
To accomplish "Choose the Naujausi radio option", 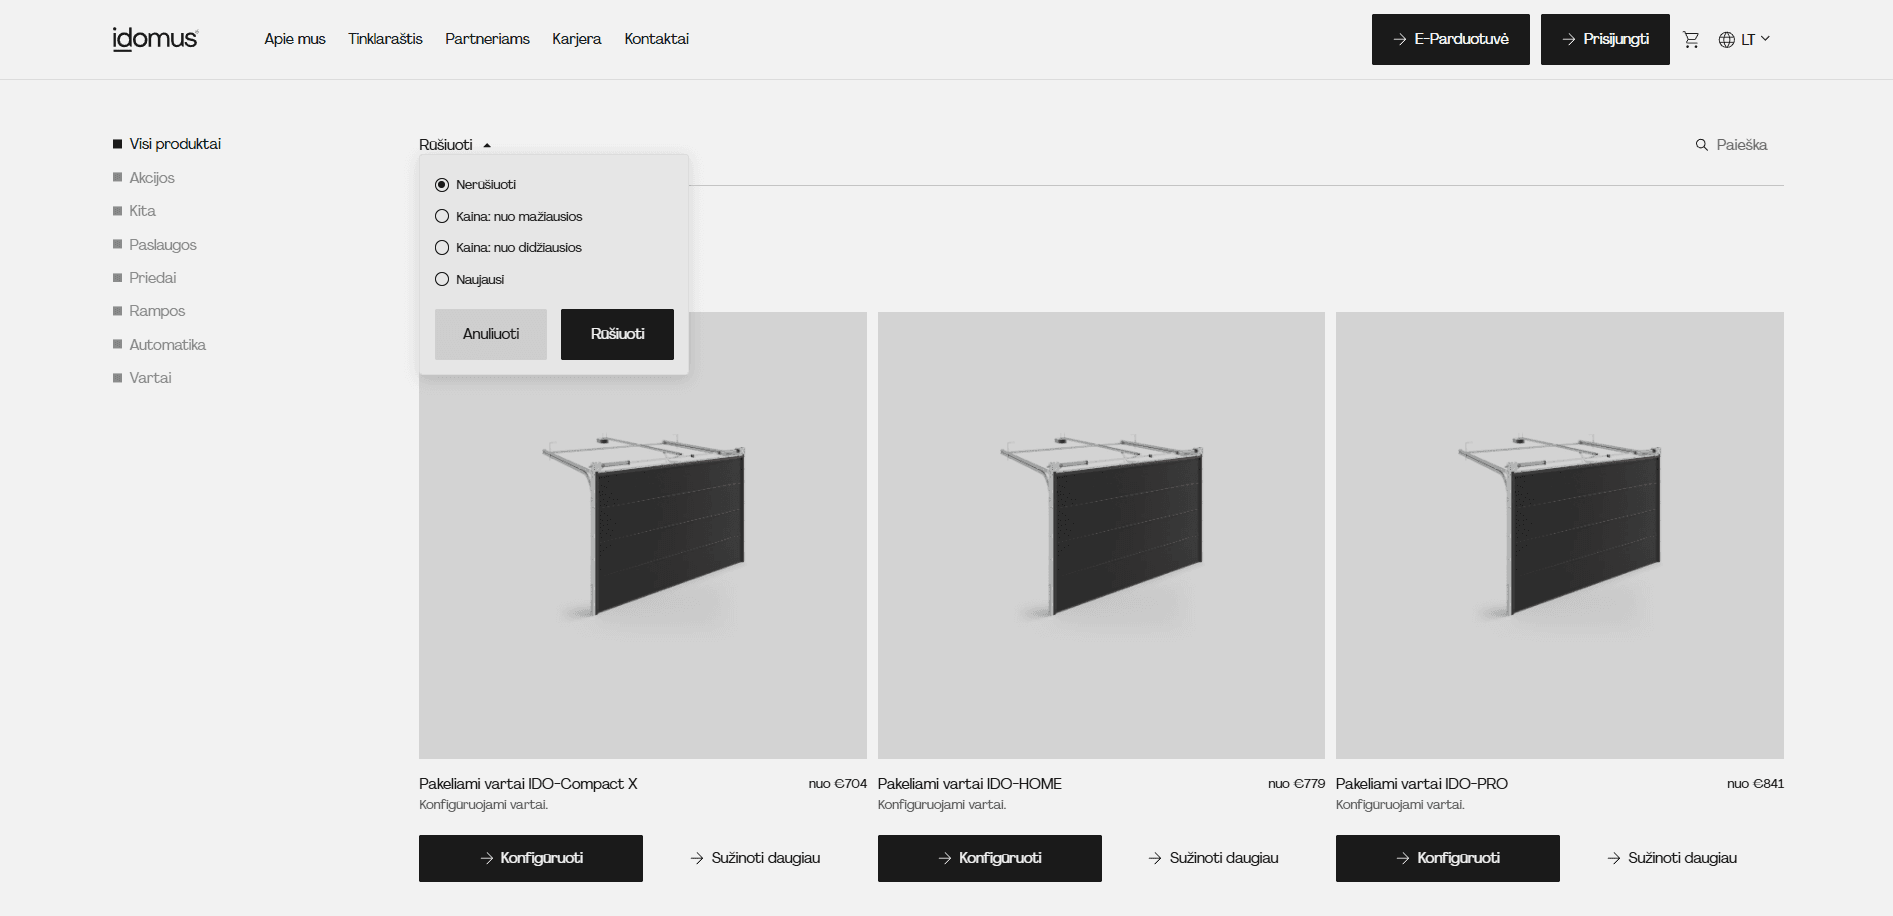I will (x=442, y=280).
